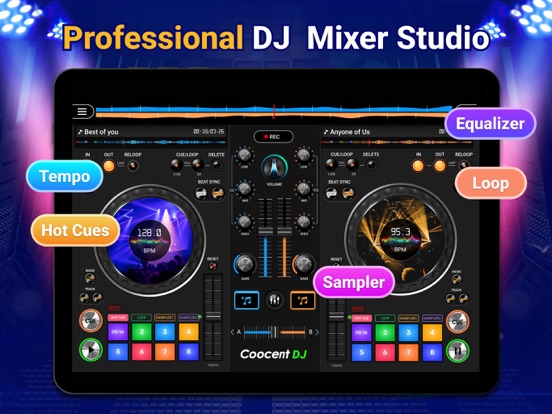Image resolution: width=552 pixels, height=414 pixels.
Task: Tap the RELOOP knob on left deck
Action: [133, 165]
